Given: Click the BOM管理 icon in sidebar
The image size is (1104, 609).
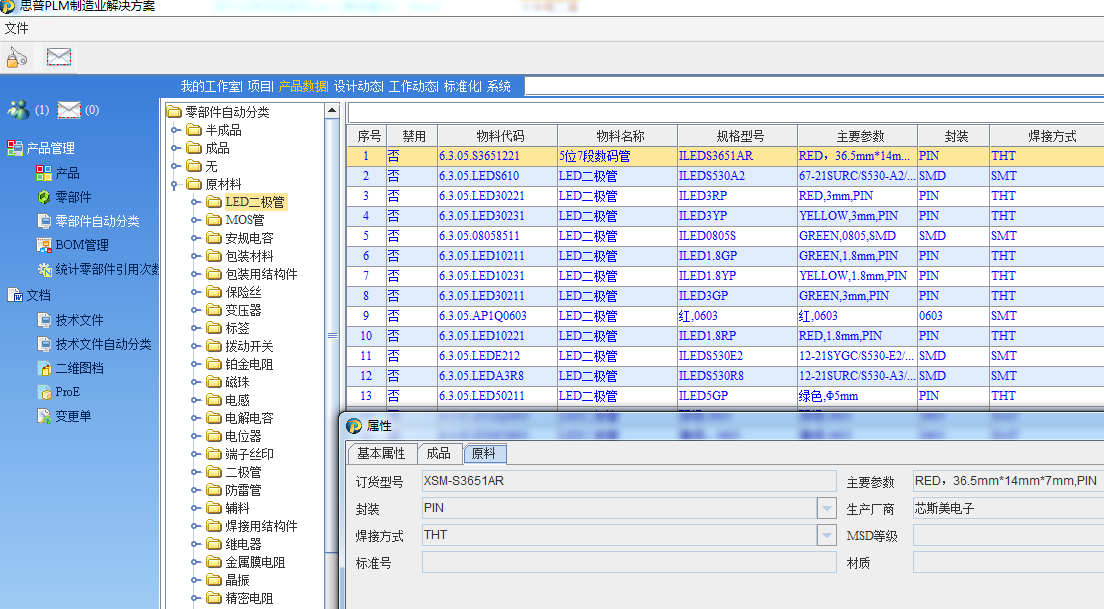Looking at the screenshot, I should pos(43,245).
